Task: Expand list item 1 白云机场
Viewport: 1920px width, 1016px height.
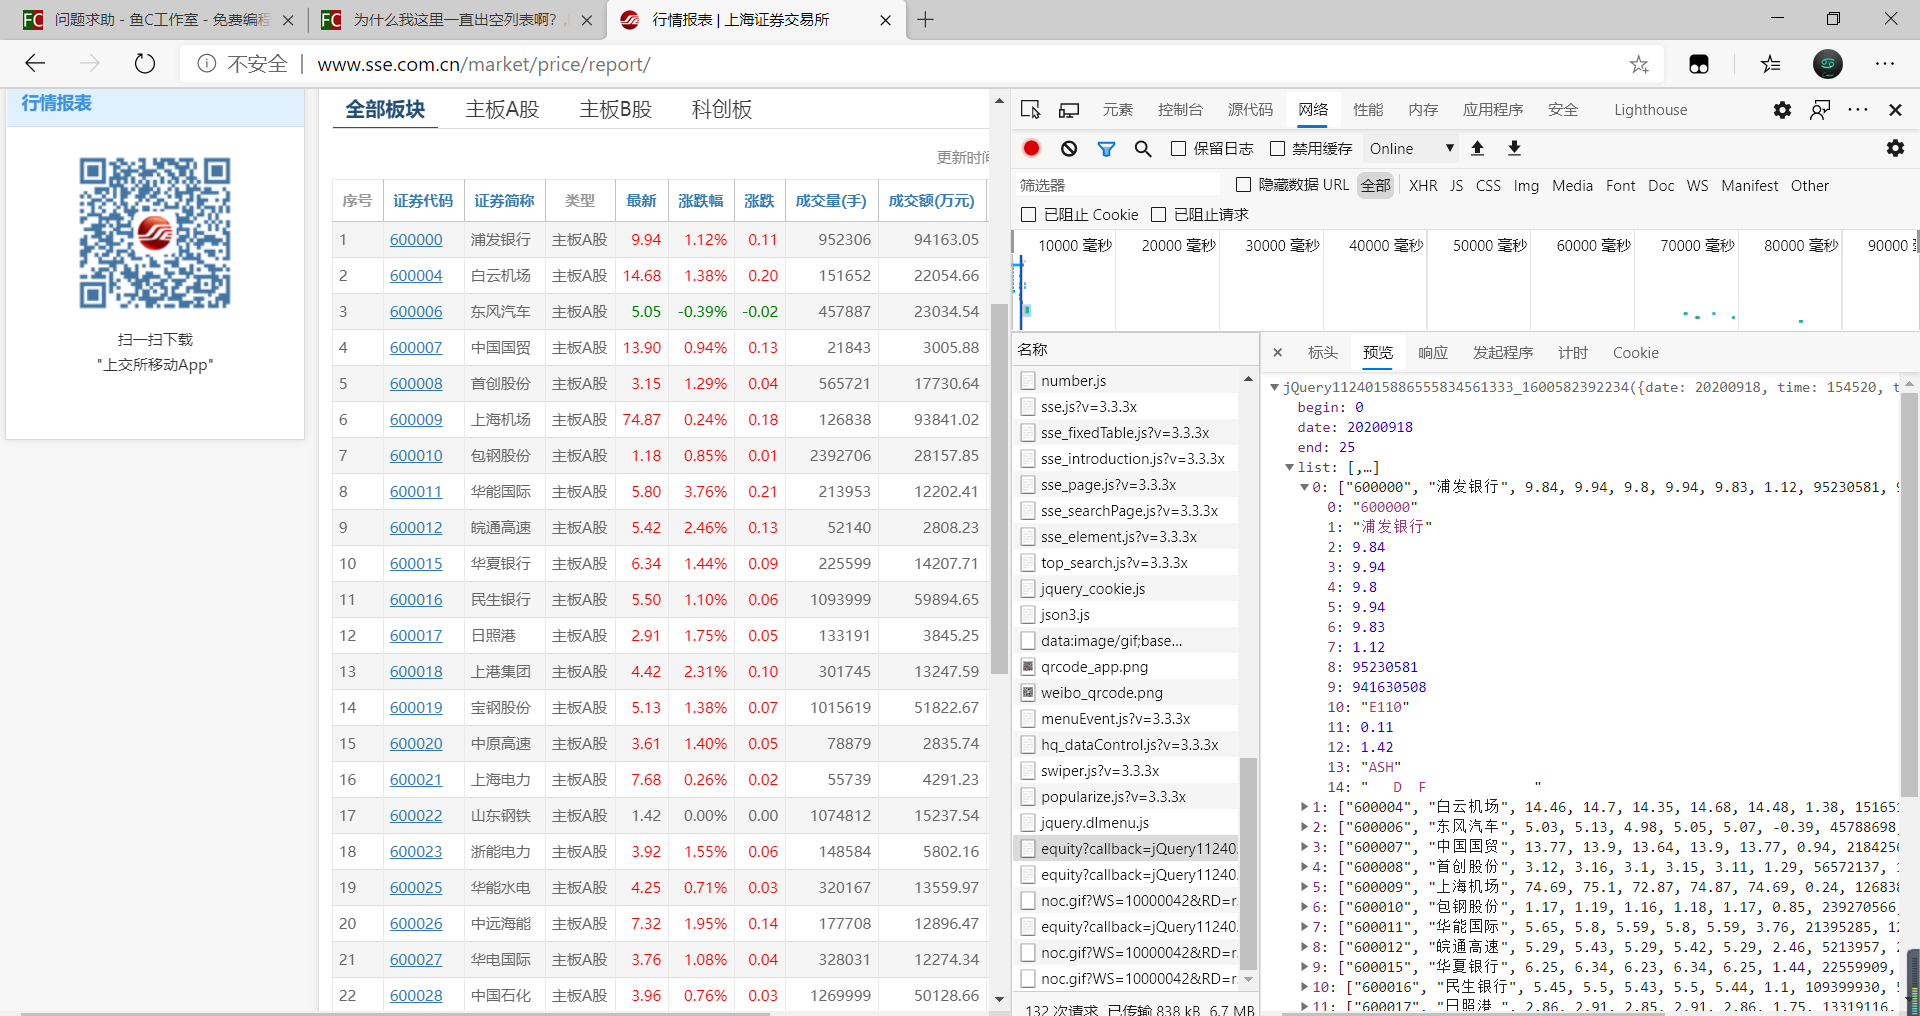Action: [x=1304, y=807]
